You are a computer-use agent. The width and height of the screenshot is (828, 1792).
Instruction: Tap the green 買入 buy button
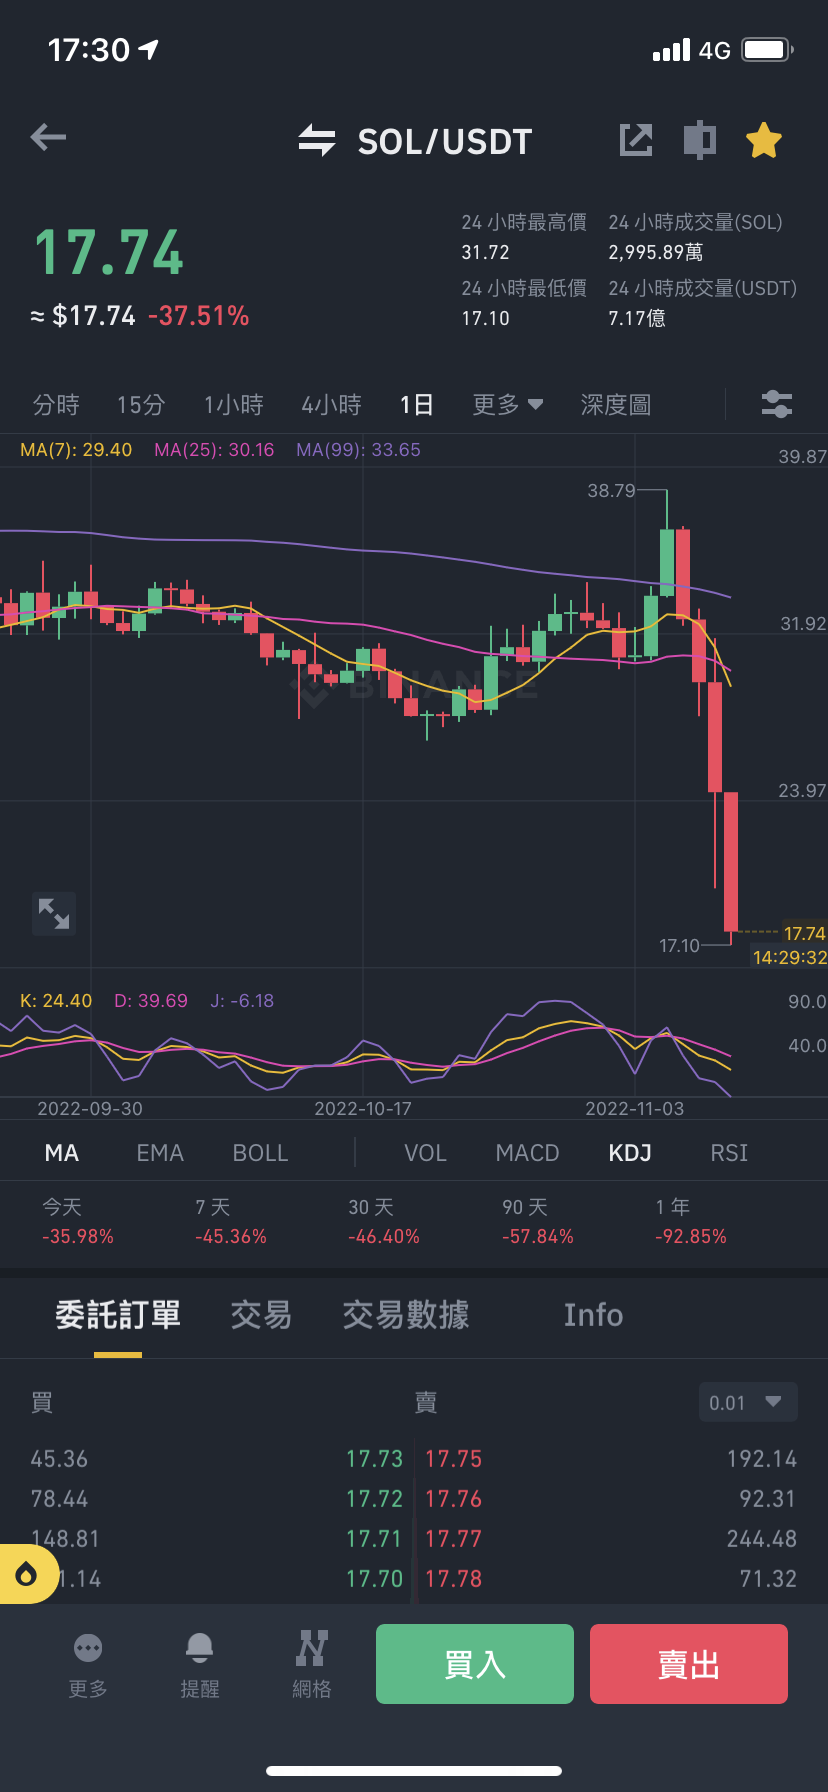point(475,1664)
